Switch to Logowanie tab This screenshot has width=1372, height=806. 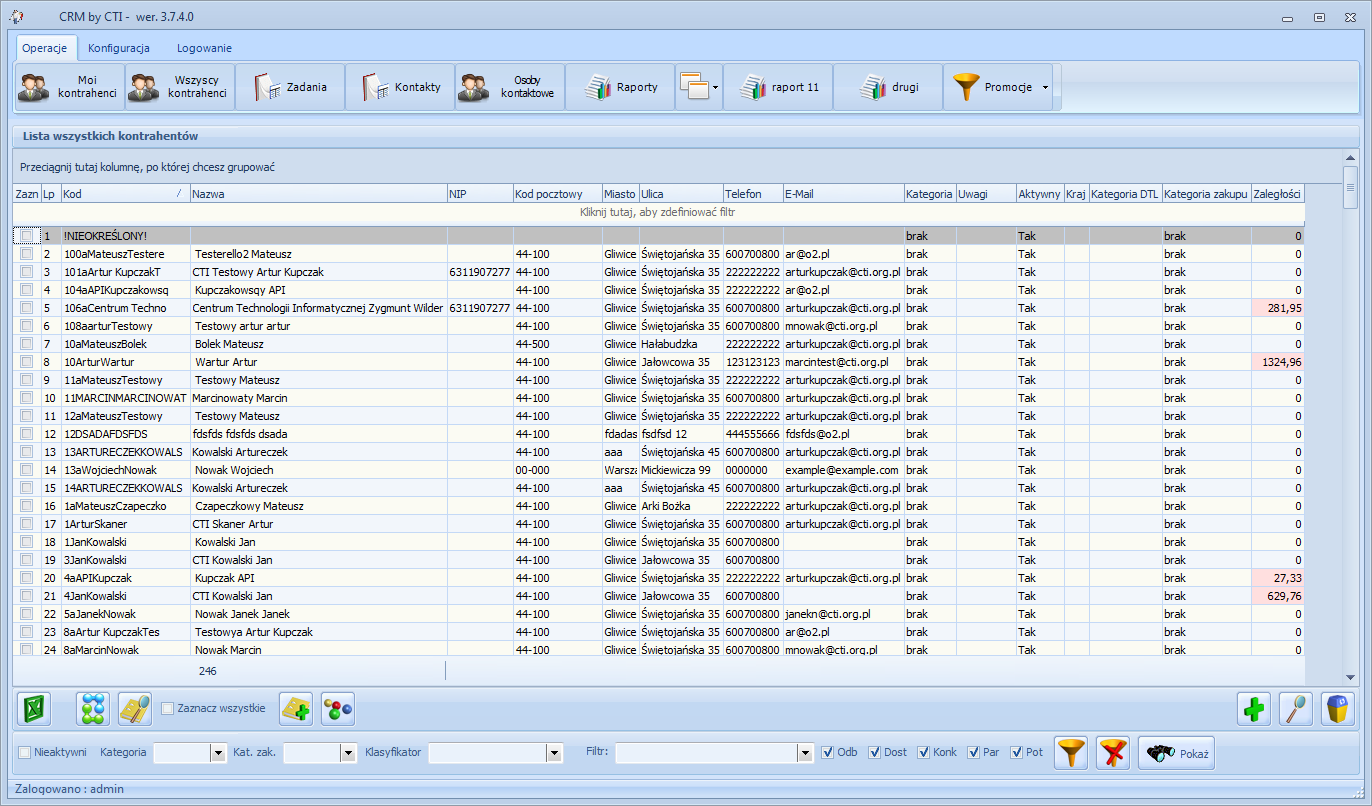[204, 48]
